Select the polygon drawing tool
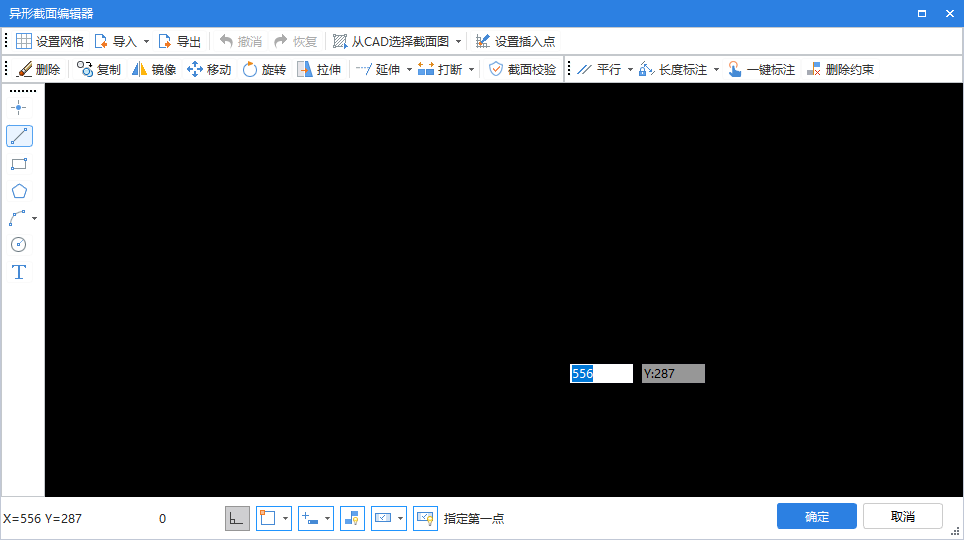This screenshot has height=540, width=964. (x=19, y=191)
